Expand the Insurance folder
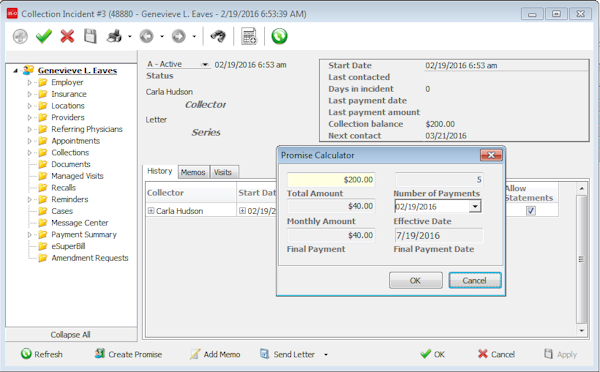The image size is (600, 372). click(29, 94)
